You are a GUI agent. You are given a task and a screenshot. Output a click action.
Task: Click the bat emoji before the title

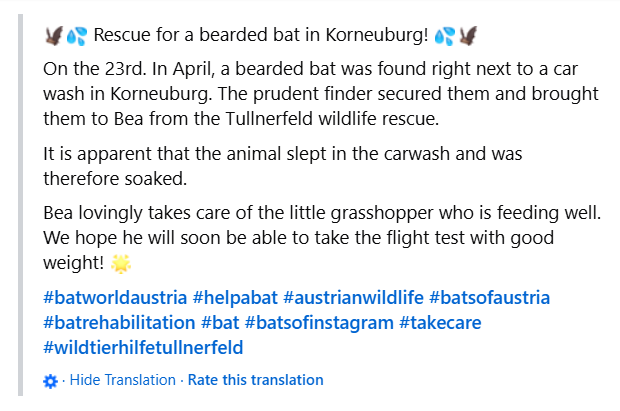pyautogui.click(x=54, y=36)
